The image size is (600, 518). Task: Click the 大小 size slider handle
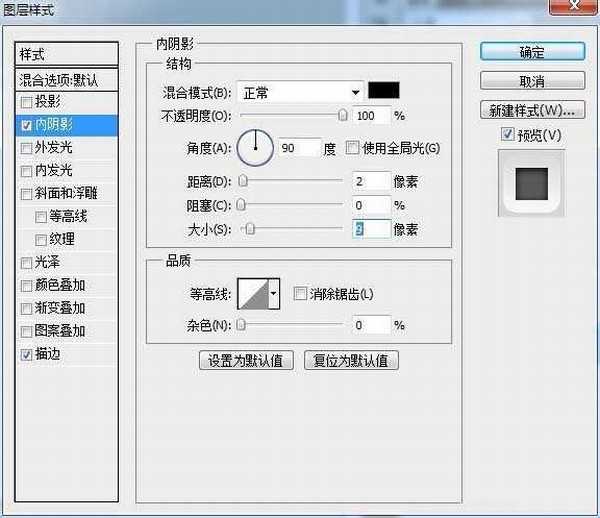coord(250,229)
